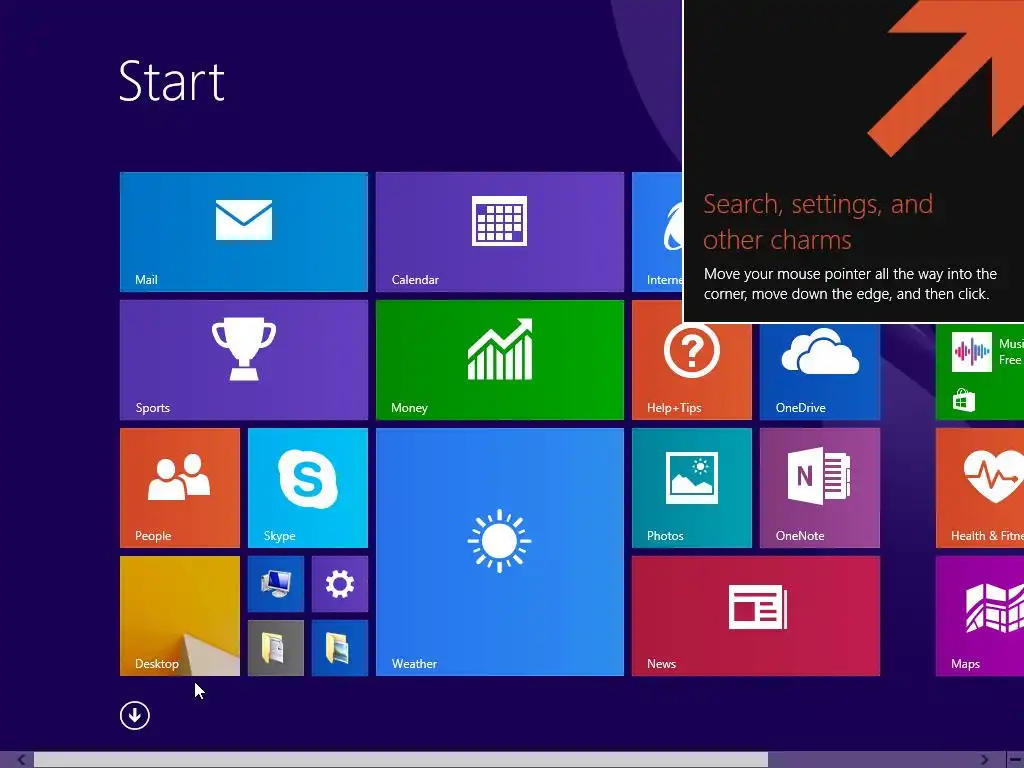Open the Mail tile

(x=244, y=232)
